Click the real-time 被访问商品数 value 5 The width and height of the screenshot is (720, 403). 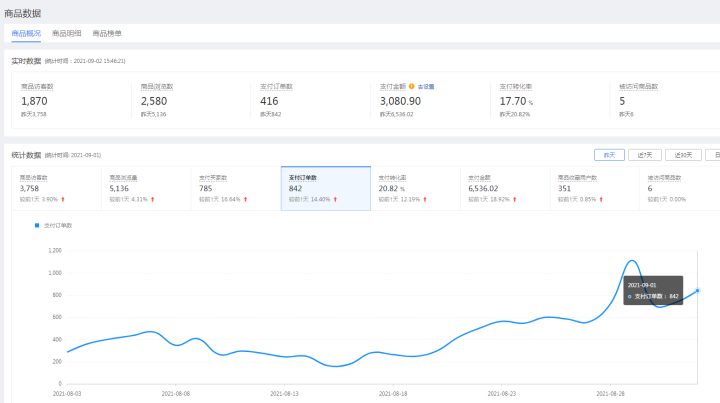pos(622,101)
